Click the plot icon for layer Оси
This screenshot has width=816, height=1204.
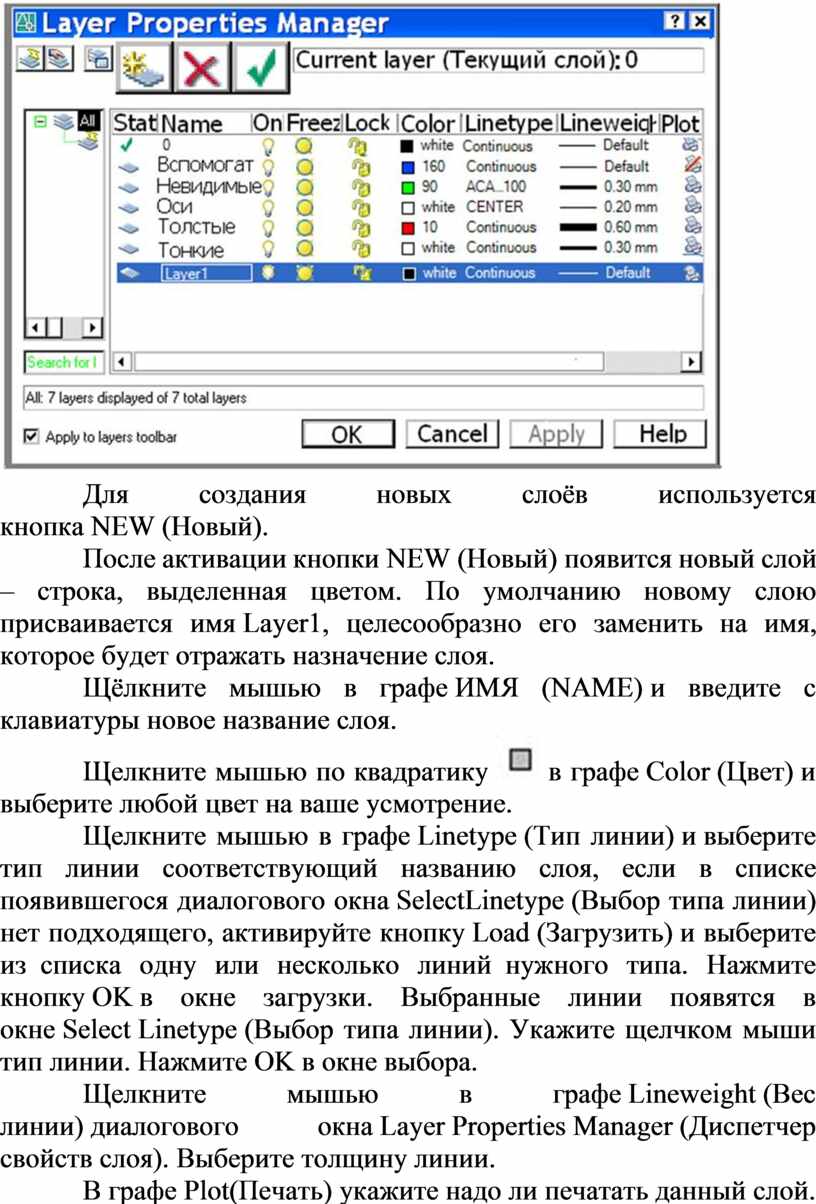pos(692,207)
